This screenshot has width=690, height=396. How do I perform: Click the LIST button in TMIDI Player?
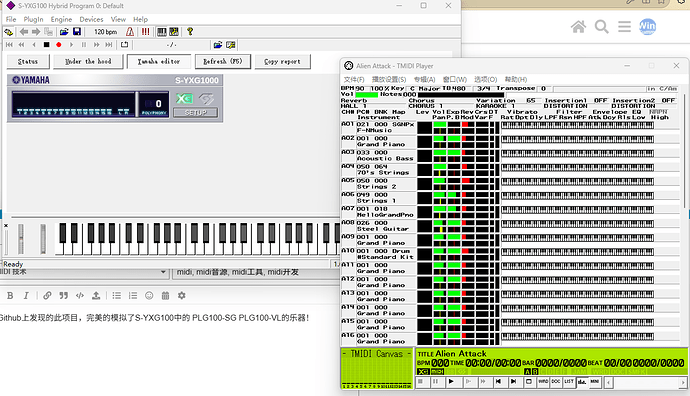click(x=569, y=381)
